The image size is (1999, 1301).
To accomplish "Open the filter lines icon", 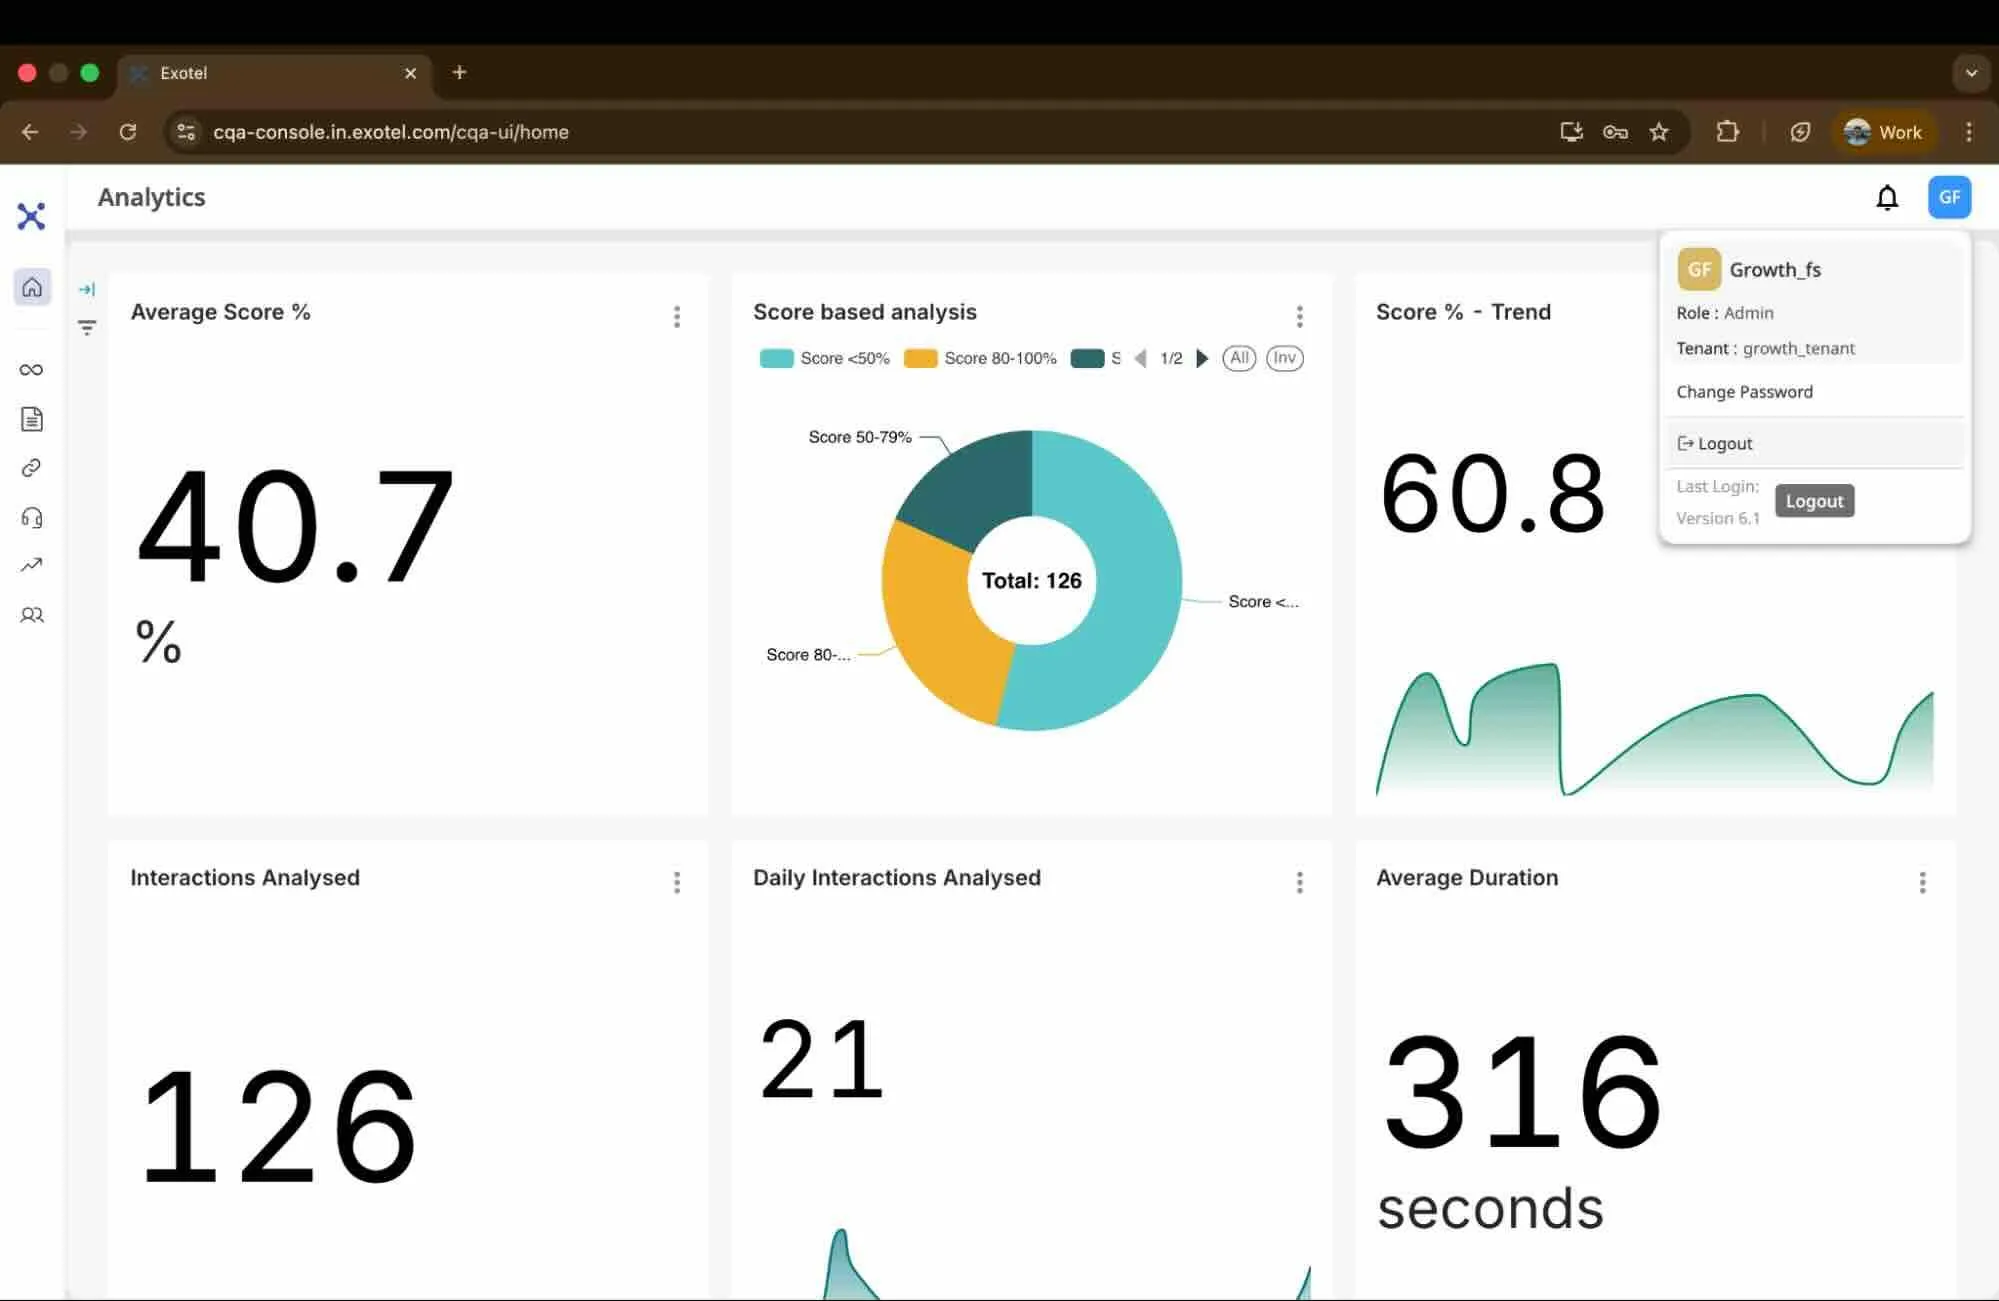I will click(x=87, y=327).
